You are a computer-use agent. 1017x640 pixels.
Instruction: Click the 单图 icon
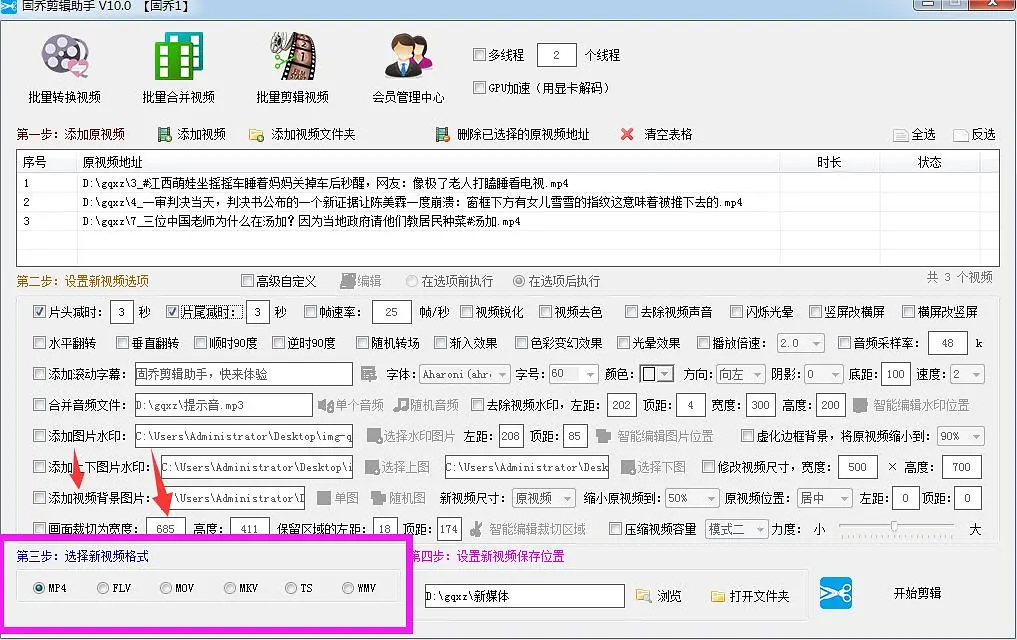point(324,498)
